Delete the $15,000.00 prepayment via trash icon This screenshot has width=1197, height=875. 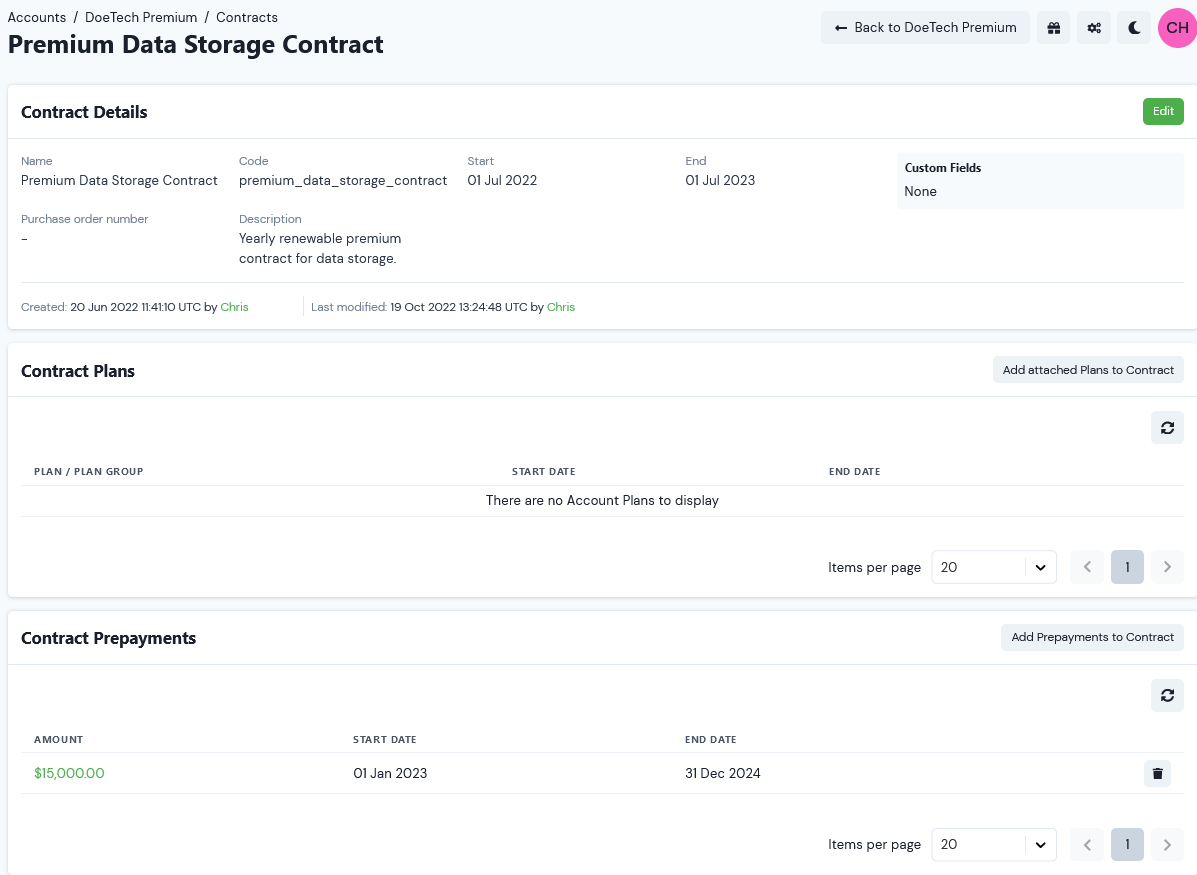1157,773
